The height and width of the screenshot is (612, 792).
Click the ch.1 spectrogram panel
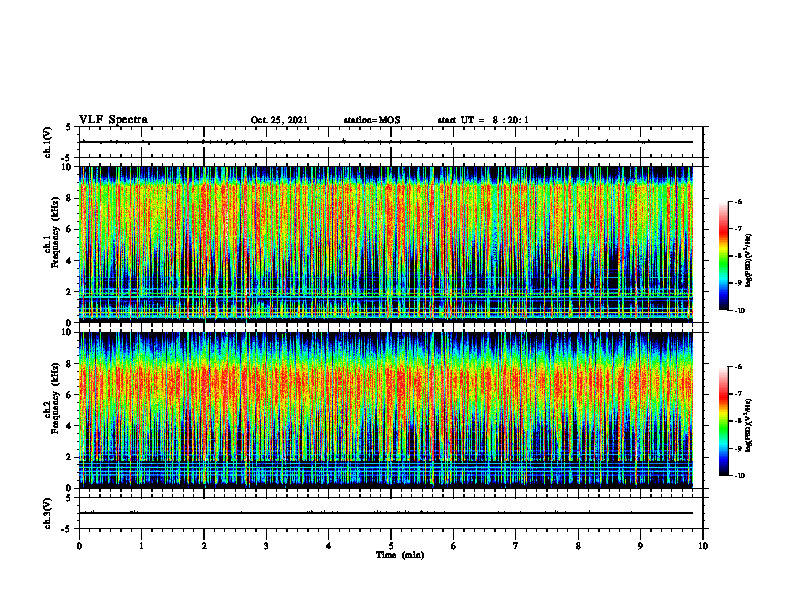point(386,244)
